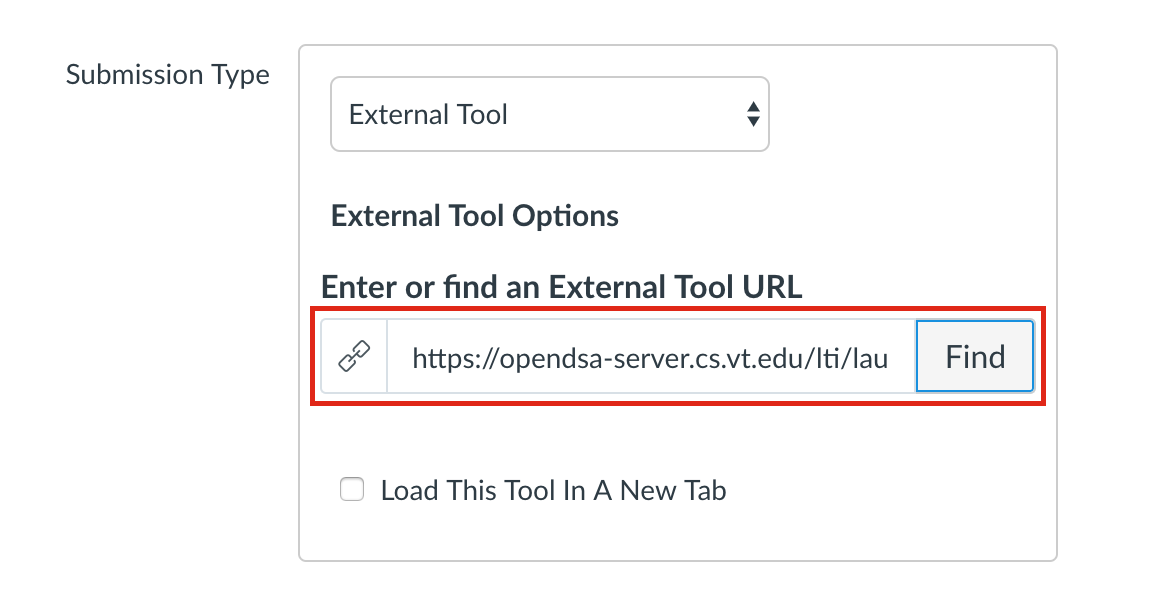Expand the Submission Type combo box

coord(550,114)
